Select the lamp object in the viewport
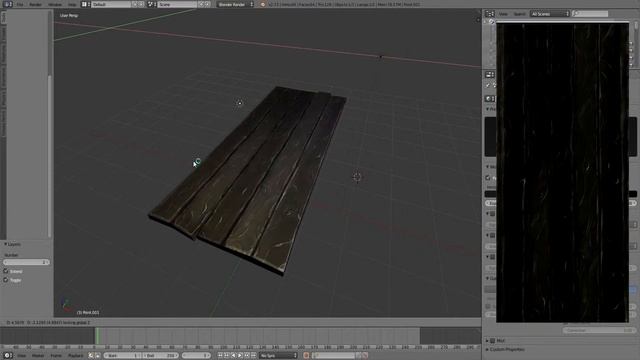 click(x=240, y=103)
